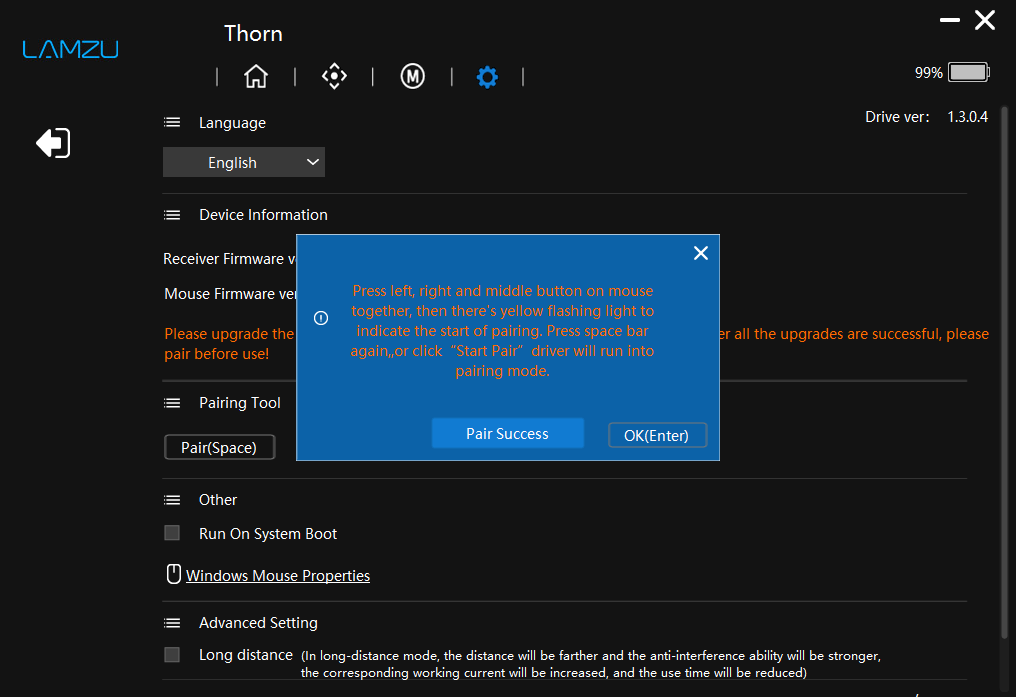Click the 99% battery percentage text
Image resolution: width=1016 pixels, height=697 pixels.
point(929,73)
